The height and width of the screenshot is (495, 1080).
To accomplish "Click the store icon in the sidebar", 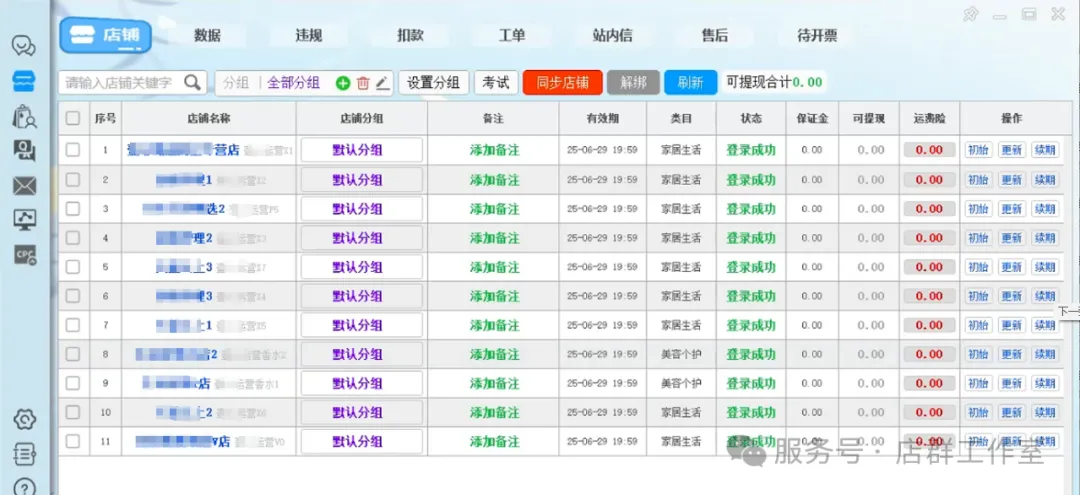I will (24, 82).
